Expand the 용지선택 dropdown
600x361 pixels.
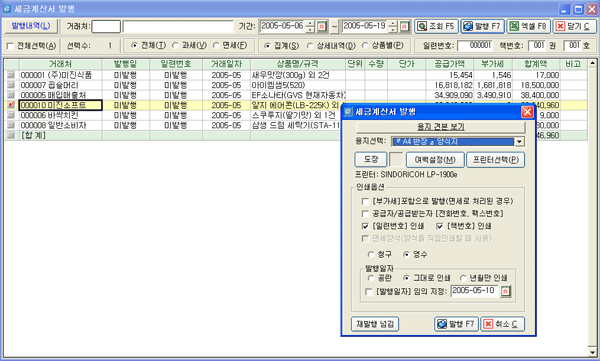[x=519, y=142]
